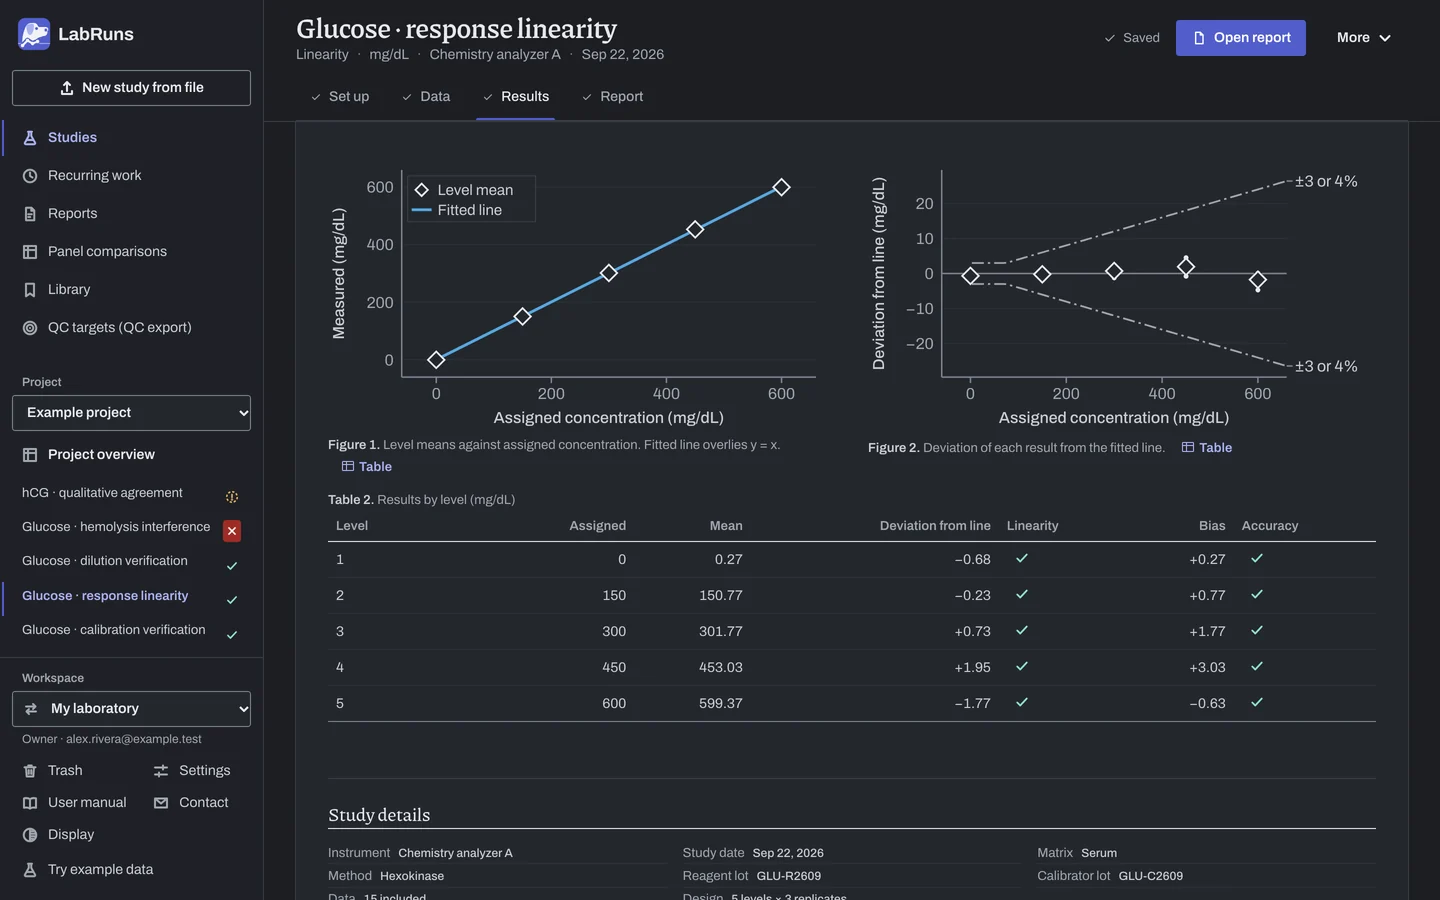Viewport: 1440px width, 900px height.
Task: Open the Studies flask icon
Action: 30,138
